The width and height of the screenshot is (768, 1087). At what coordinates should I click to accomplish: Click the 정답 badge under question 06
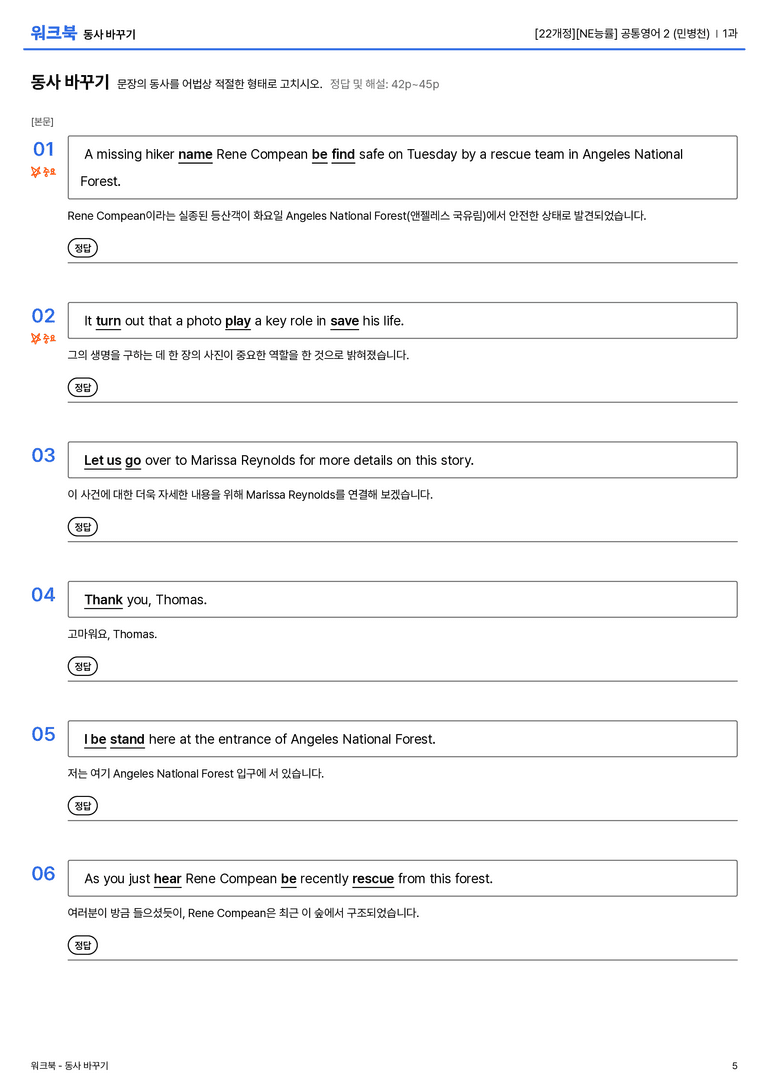pos(82,945)
